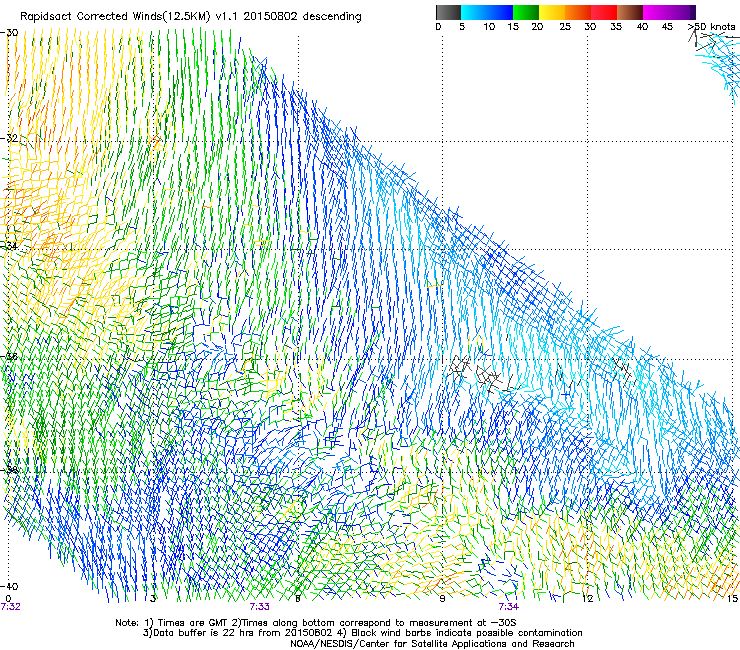Click longitude axis label 6
The image size is (740, 650).
click(x=298, y=599)
